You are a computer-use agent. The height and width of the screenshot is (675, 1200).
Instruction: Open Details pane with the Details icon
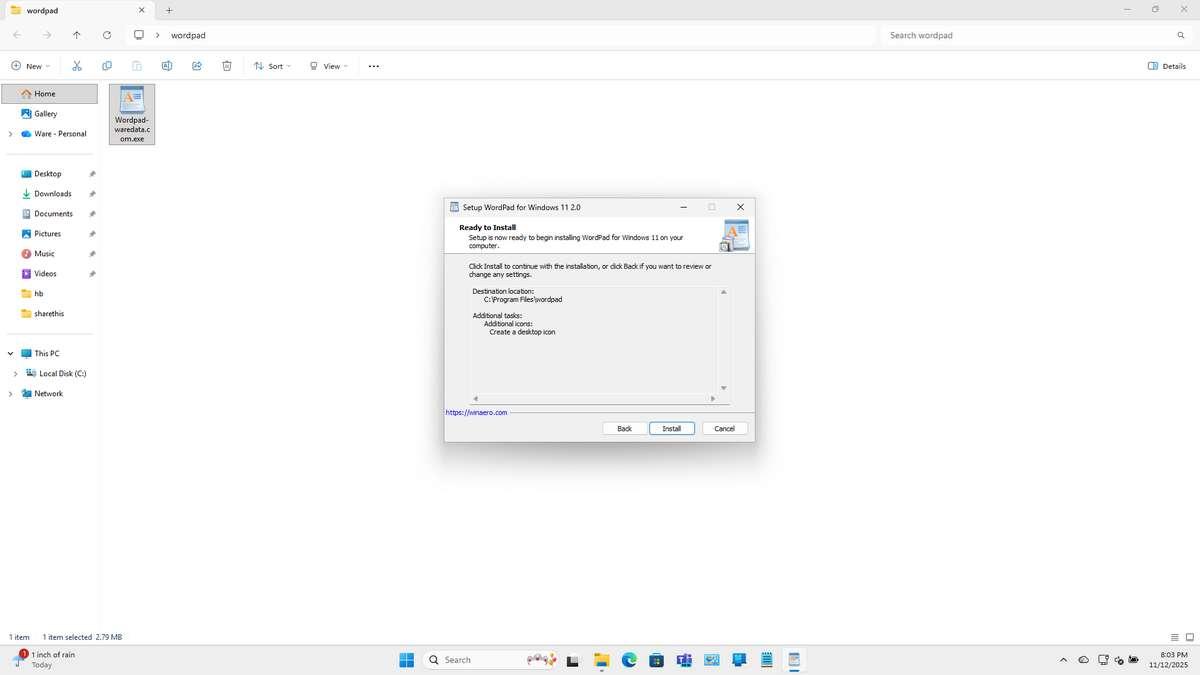click(1166, 65)
